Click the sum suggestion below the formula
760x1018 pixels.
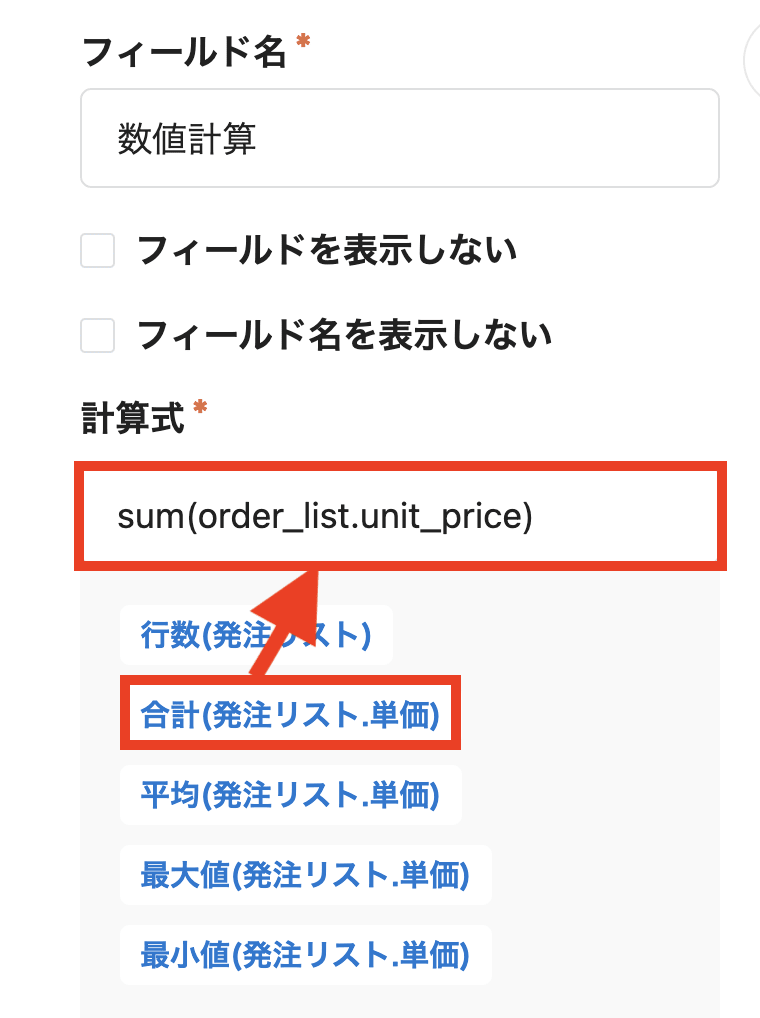[290, 714]
